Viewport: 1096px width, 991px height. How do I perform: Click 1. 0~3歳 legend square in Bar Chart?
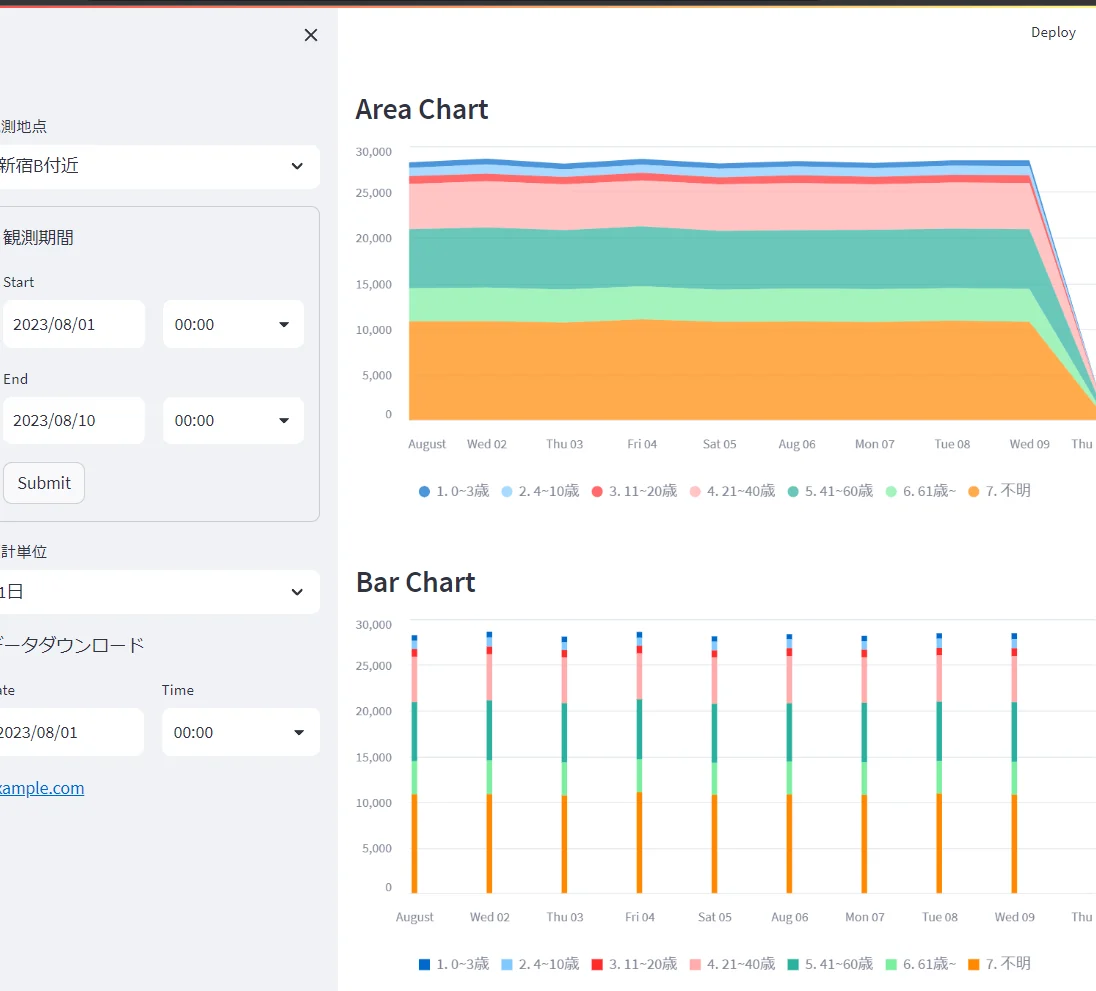(424, 964)
